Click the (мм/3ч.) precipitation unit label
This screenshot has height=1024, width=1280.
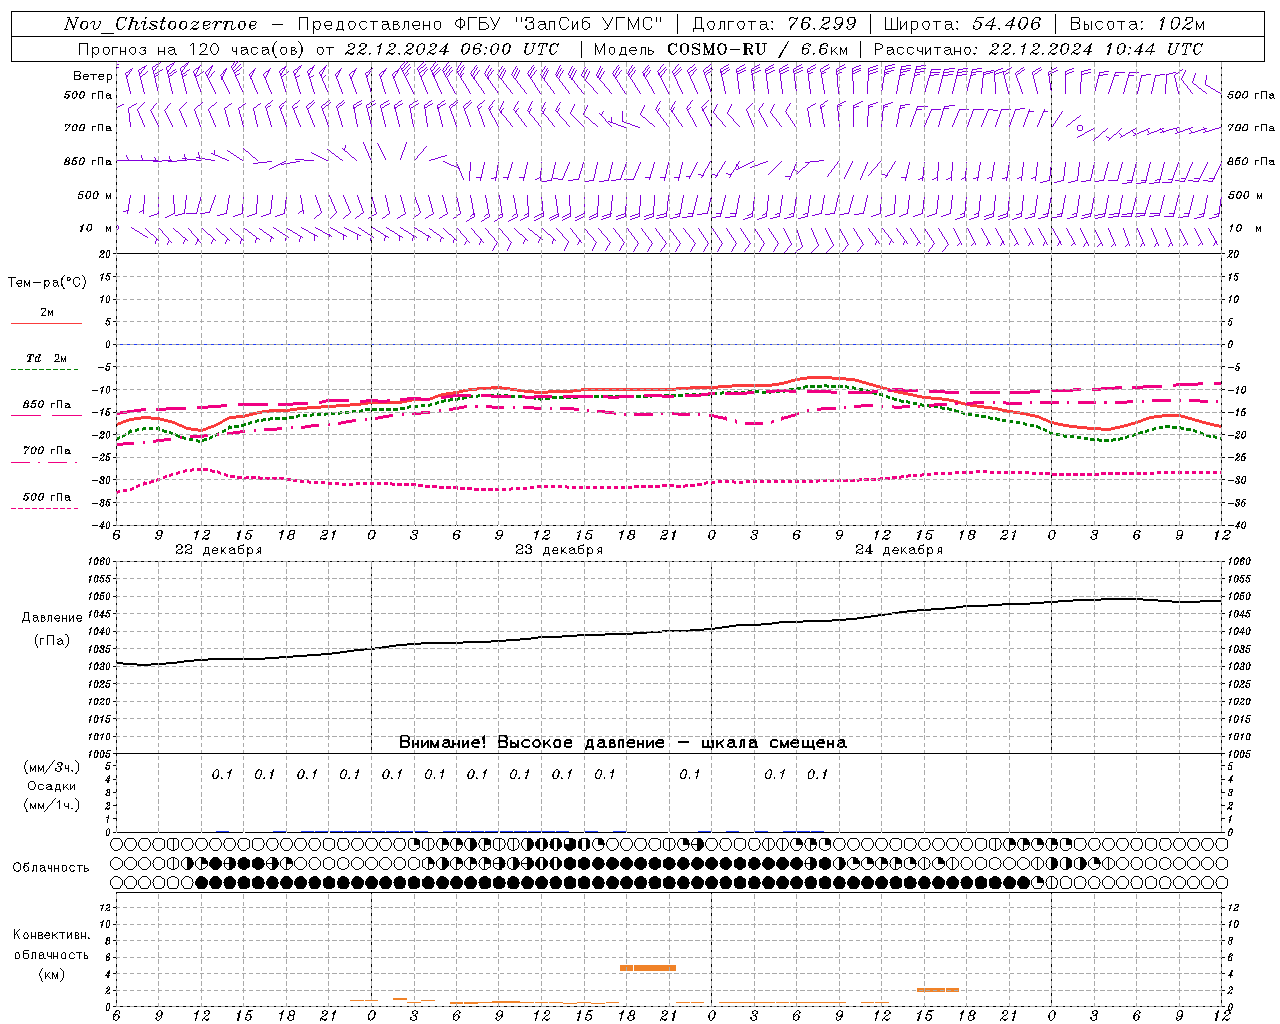[52, 767]
